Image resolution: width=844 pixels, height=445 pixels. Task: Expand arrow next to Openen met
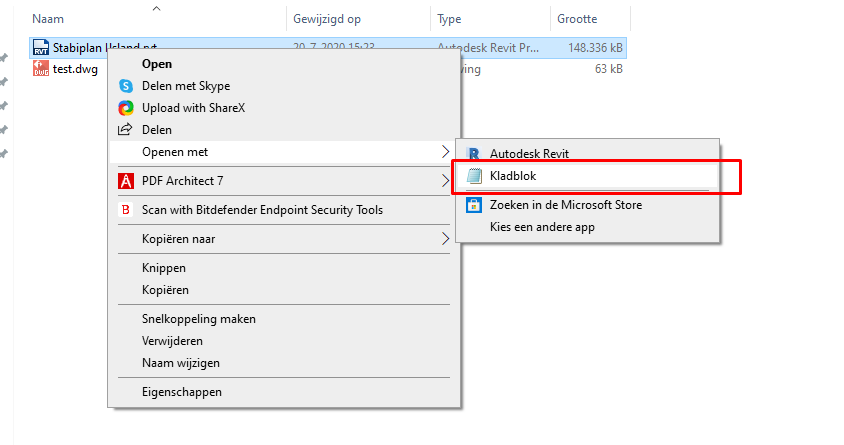(445, 152)
